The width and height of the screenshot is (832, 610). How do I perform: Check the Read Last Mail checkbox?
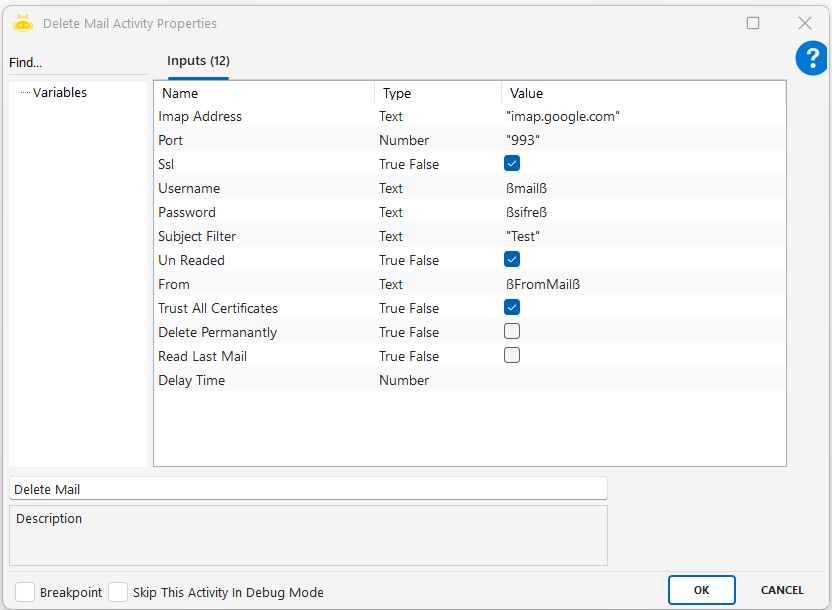click(512, 356)
